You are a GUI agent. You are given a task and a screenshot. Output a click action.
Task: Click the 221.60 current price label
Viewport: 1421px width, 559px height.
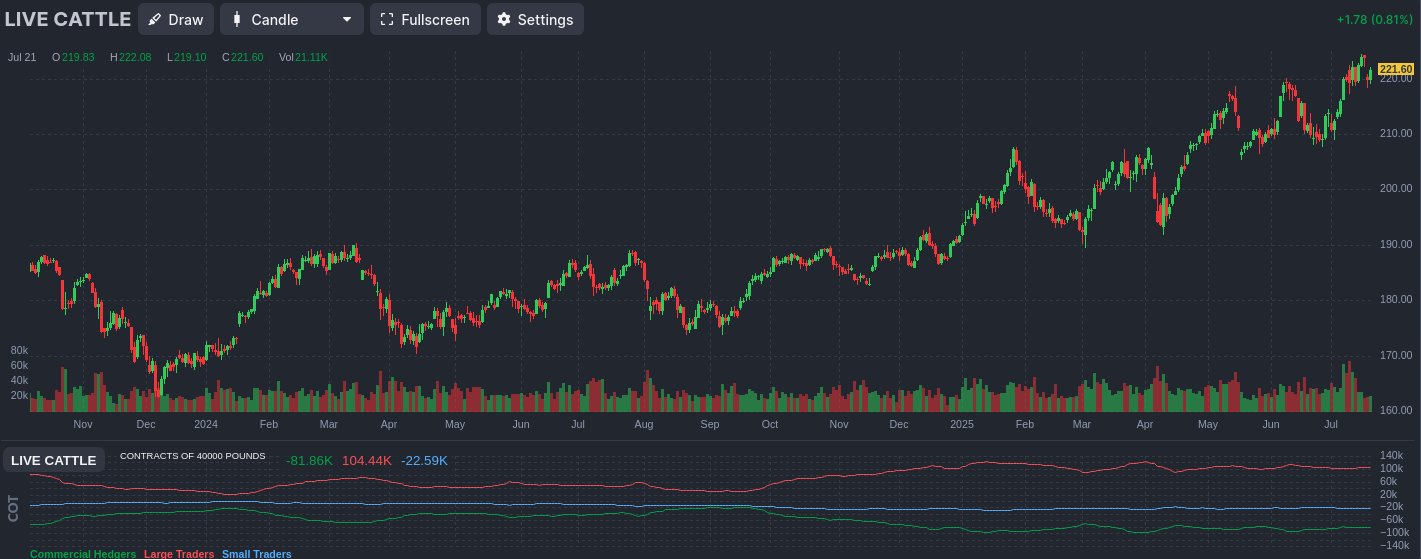click(1396, 69)
